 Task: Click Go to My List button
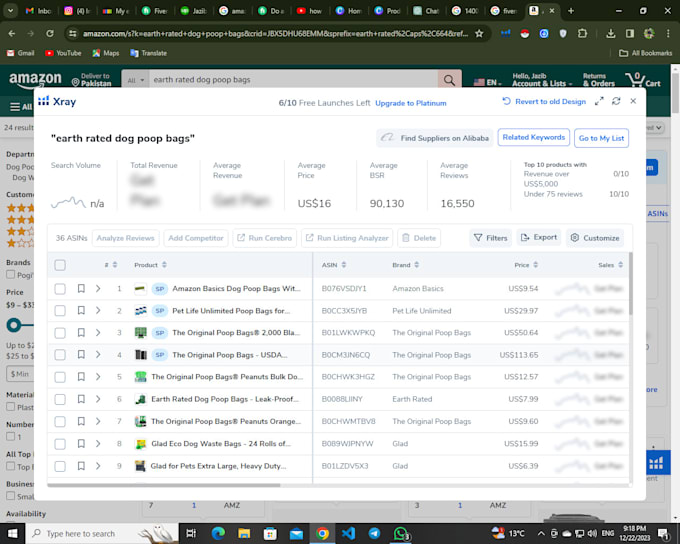[601, 138]
